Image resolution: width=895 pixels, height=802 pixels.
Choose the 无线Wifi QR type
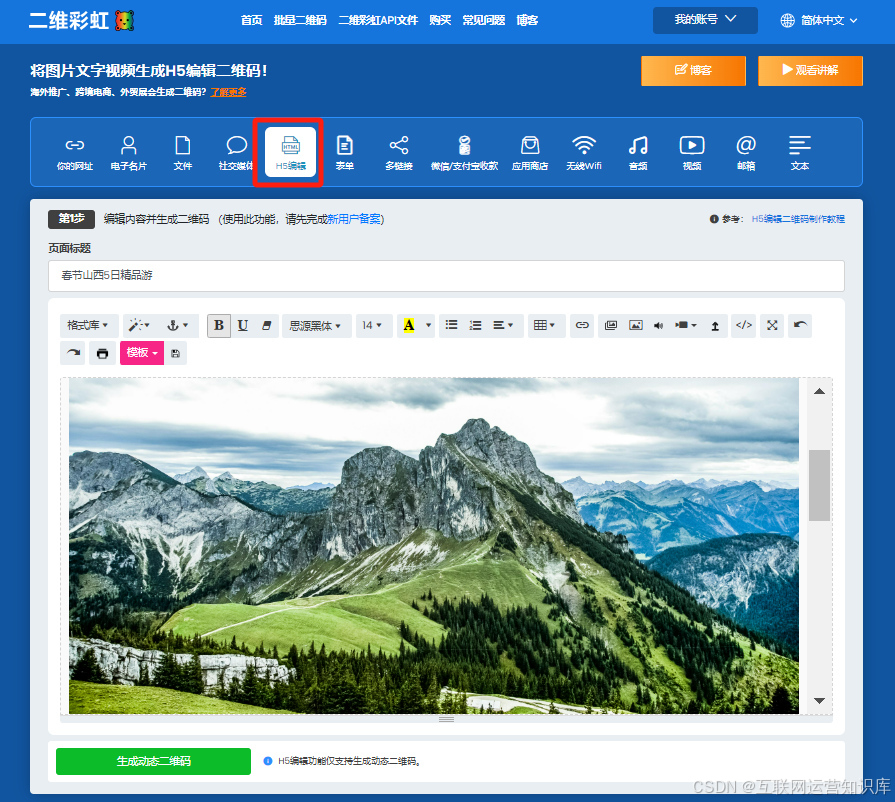pos(584,152)
